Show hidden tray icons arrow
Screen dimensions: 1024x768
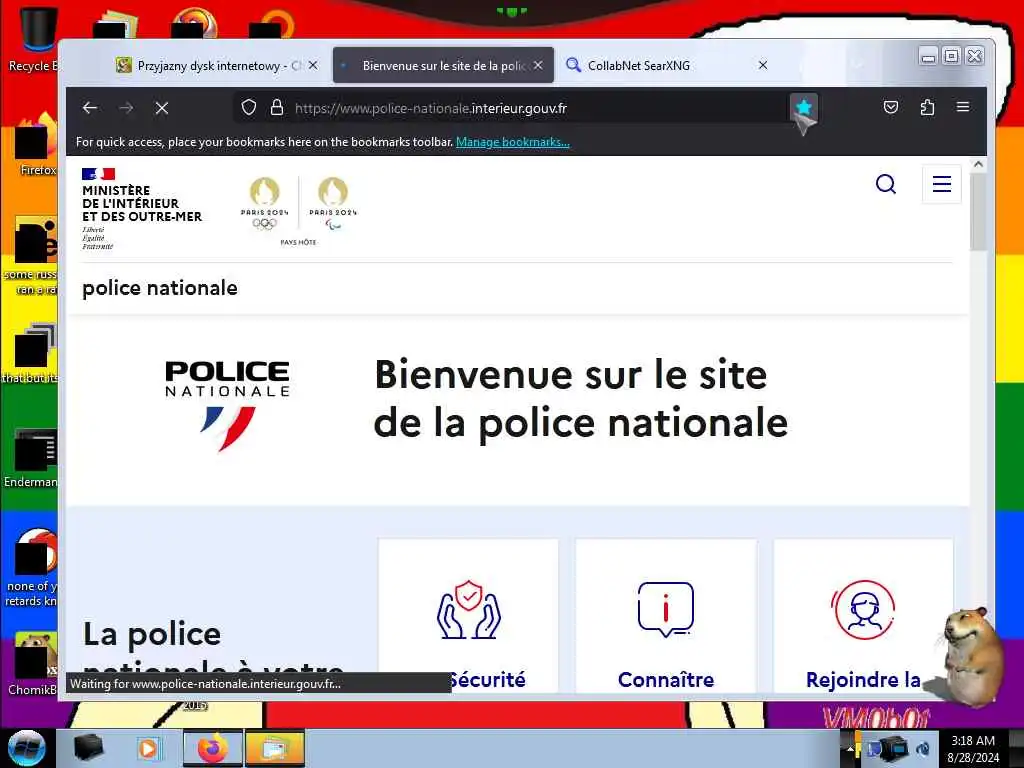(850, 749)
